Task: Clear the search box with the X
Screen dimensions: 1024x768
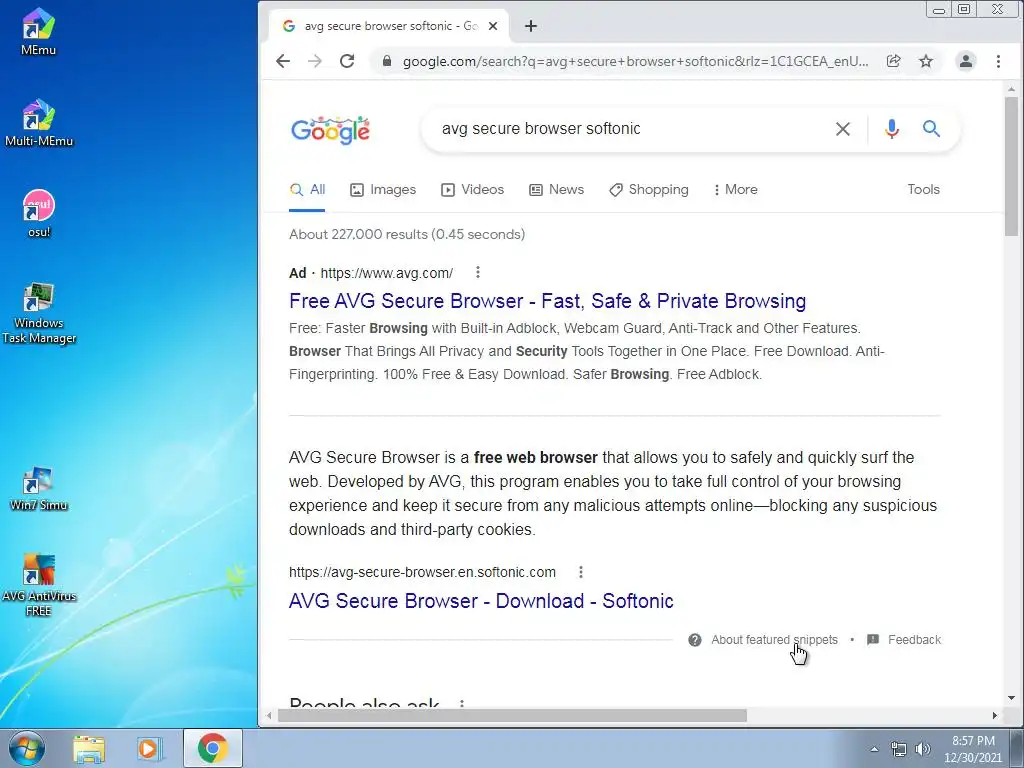Action: pos(843,129)
